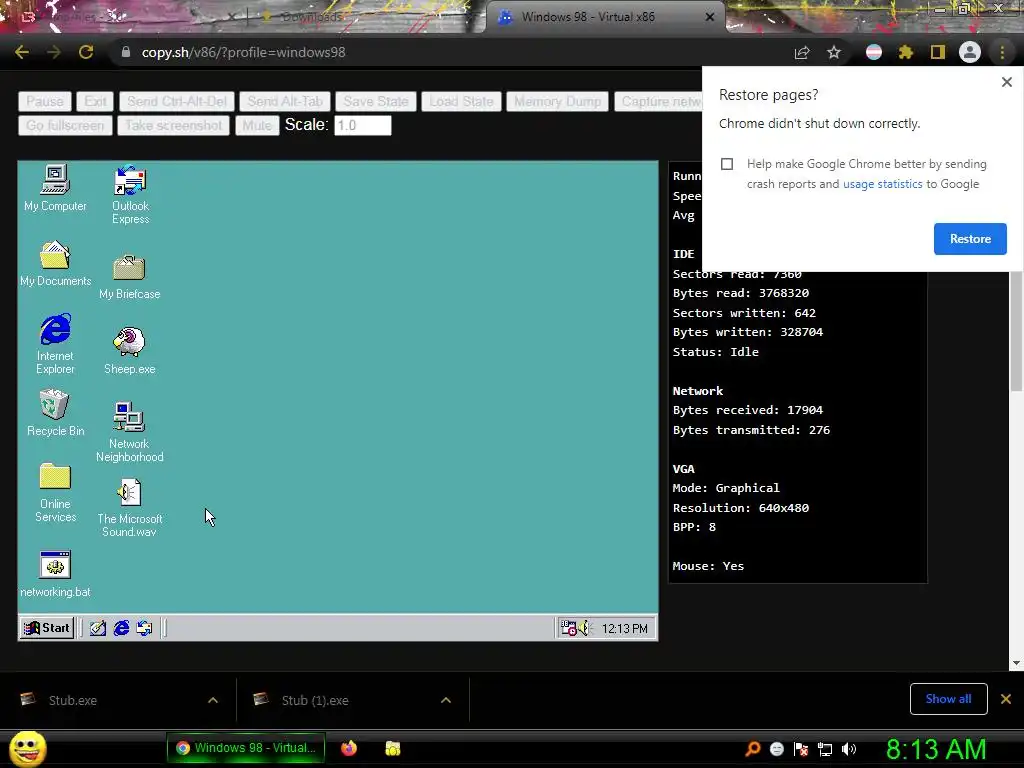Mute the emulator sound

click(257, 125)
